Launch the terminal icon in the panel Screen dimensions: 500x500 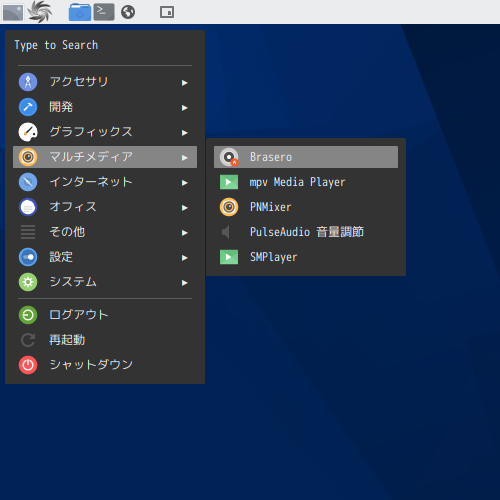104,12
